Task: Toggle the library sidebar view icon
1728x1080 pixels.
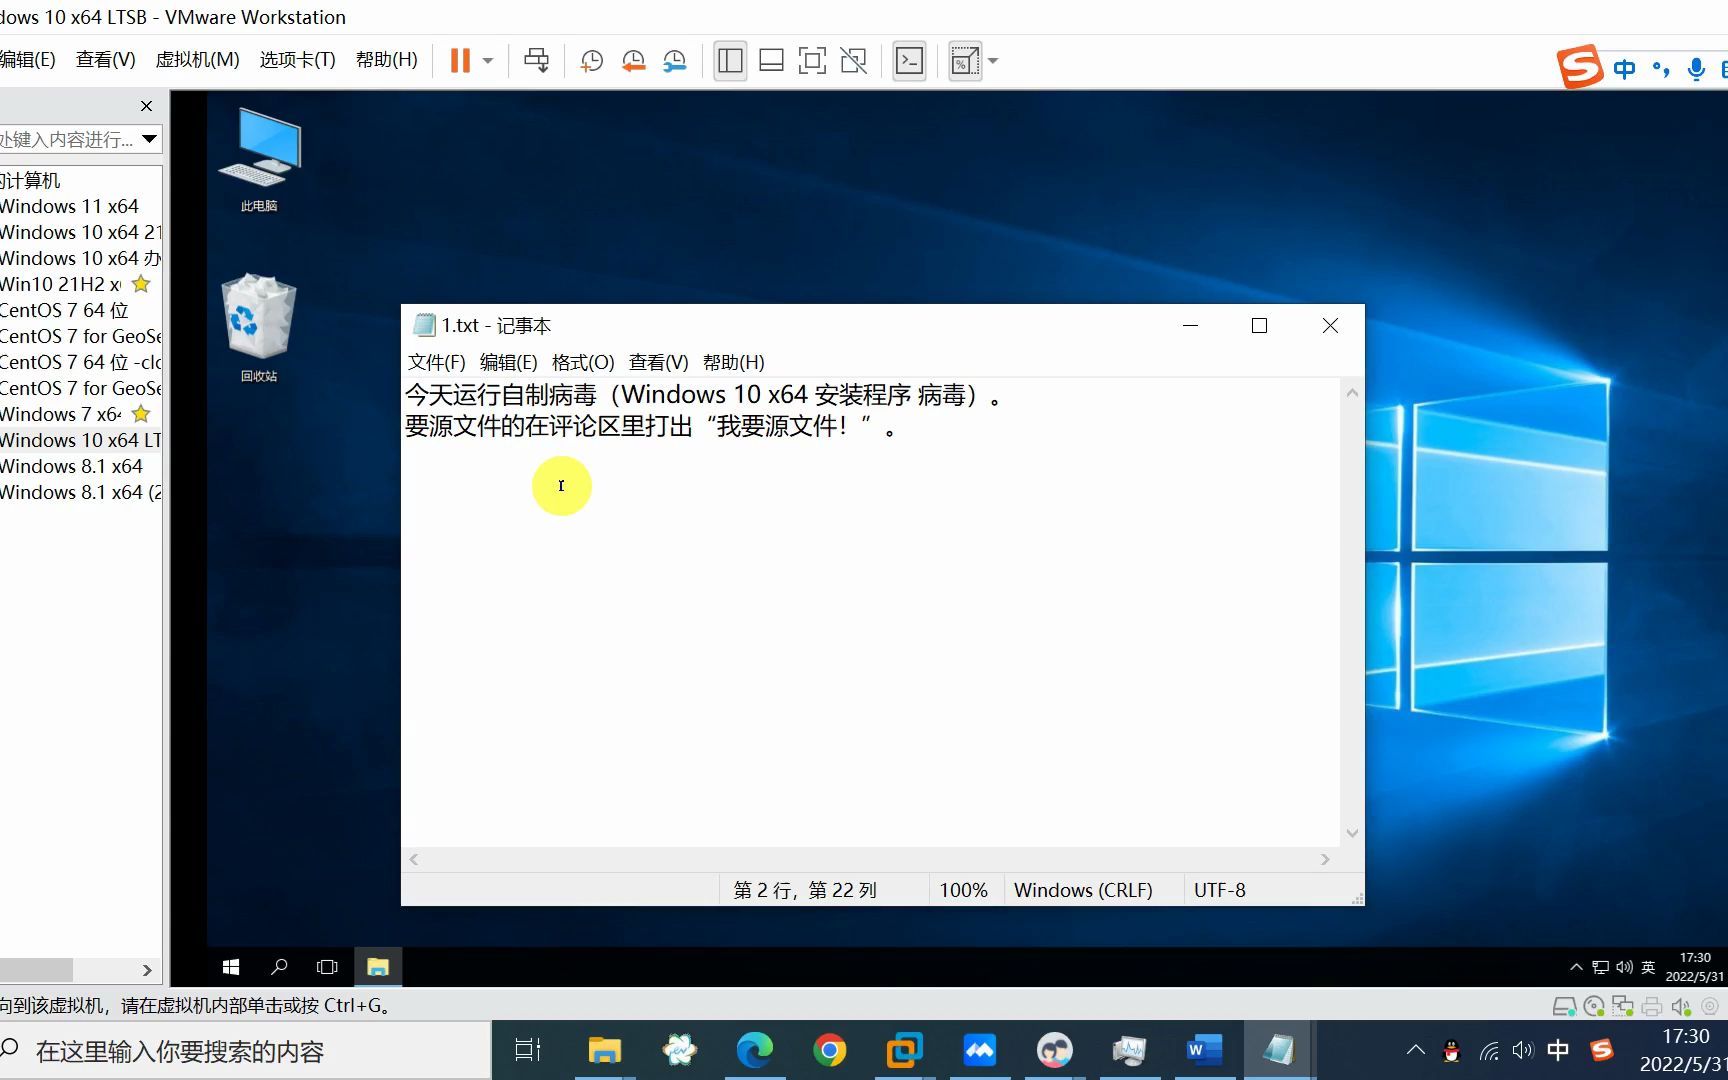Action: (x=730, y=61)
